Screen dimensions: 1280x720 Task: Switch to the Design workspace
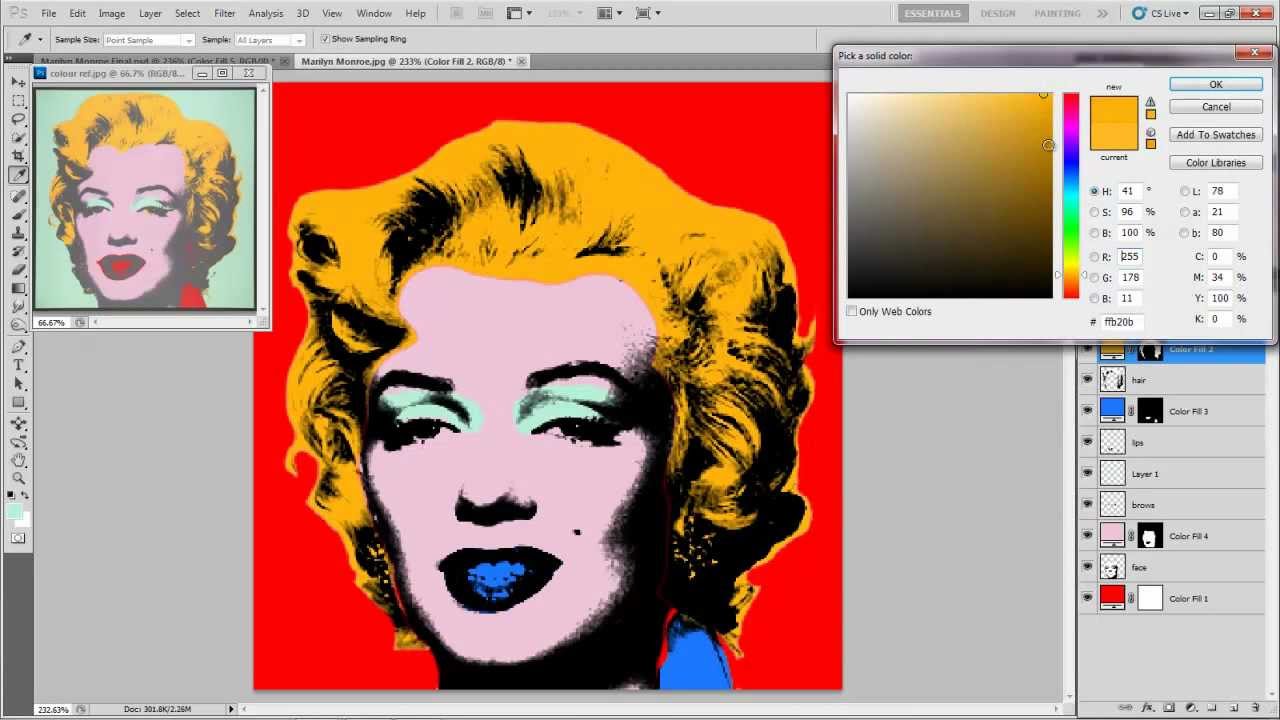click(x=997, y=13)
